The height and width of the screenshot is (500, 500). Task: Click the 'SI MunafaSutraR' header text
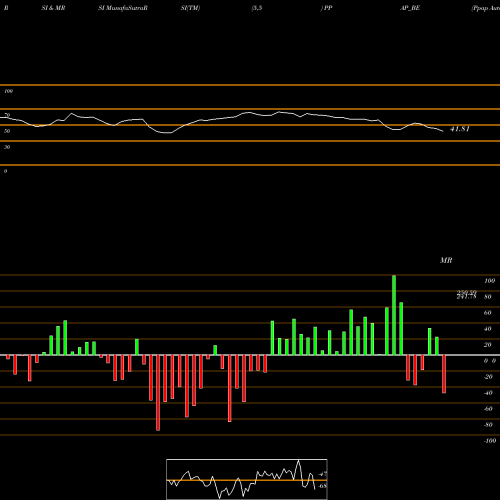click(x=123, y=8)
